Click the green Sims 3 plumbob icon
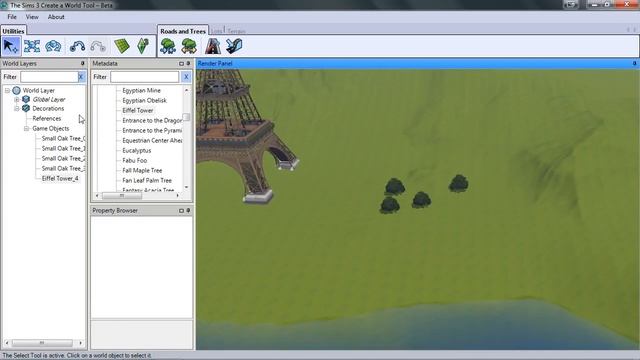Screen dimensions: 640x360 pyautogui.click(x=142, y=46)
